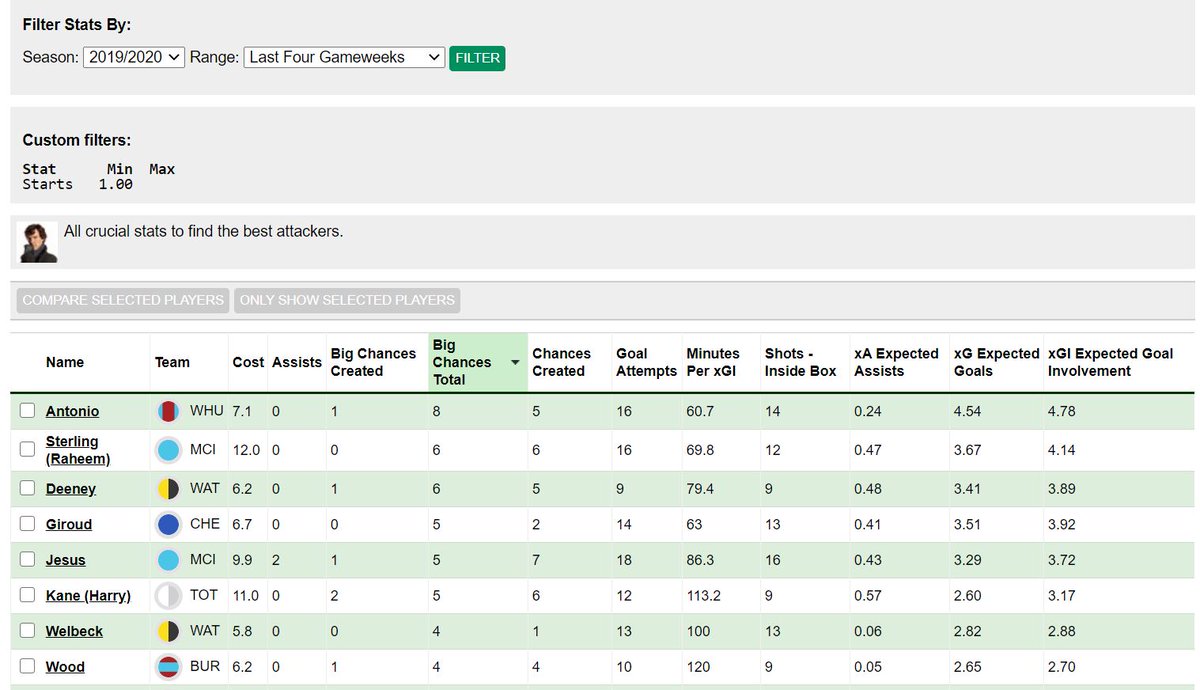The image size is (1200, 690).
Task: Click Deeney's xA value 0.48
Action: [x=868, y=489]
